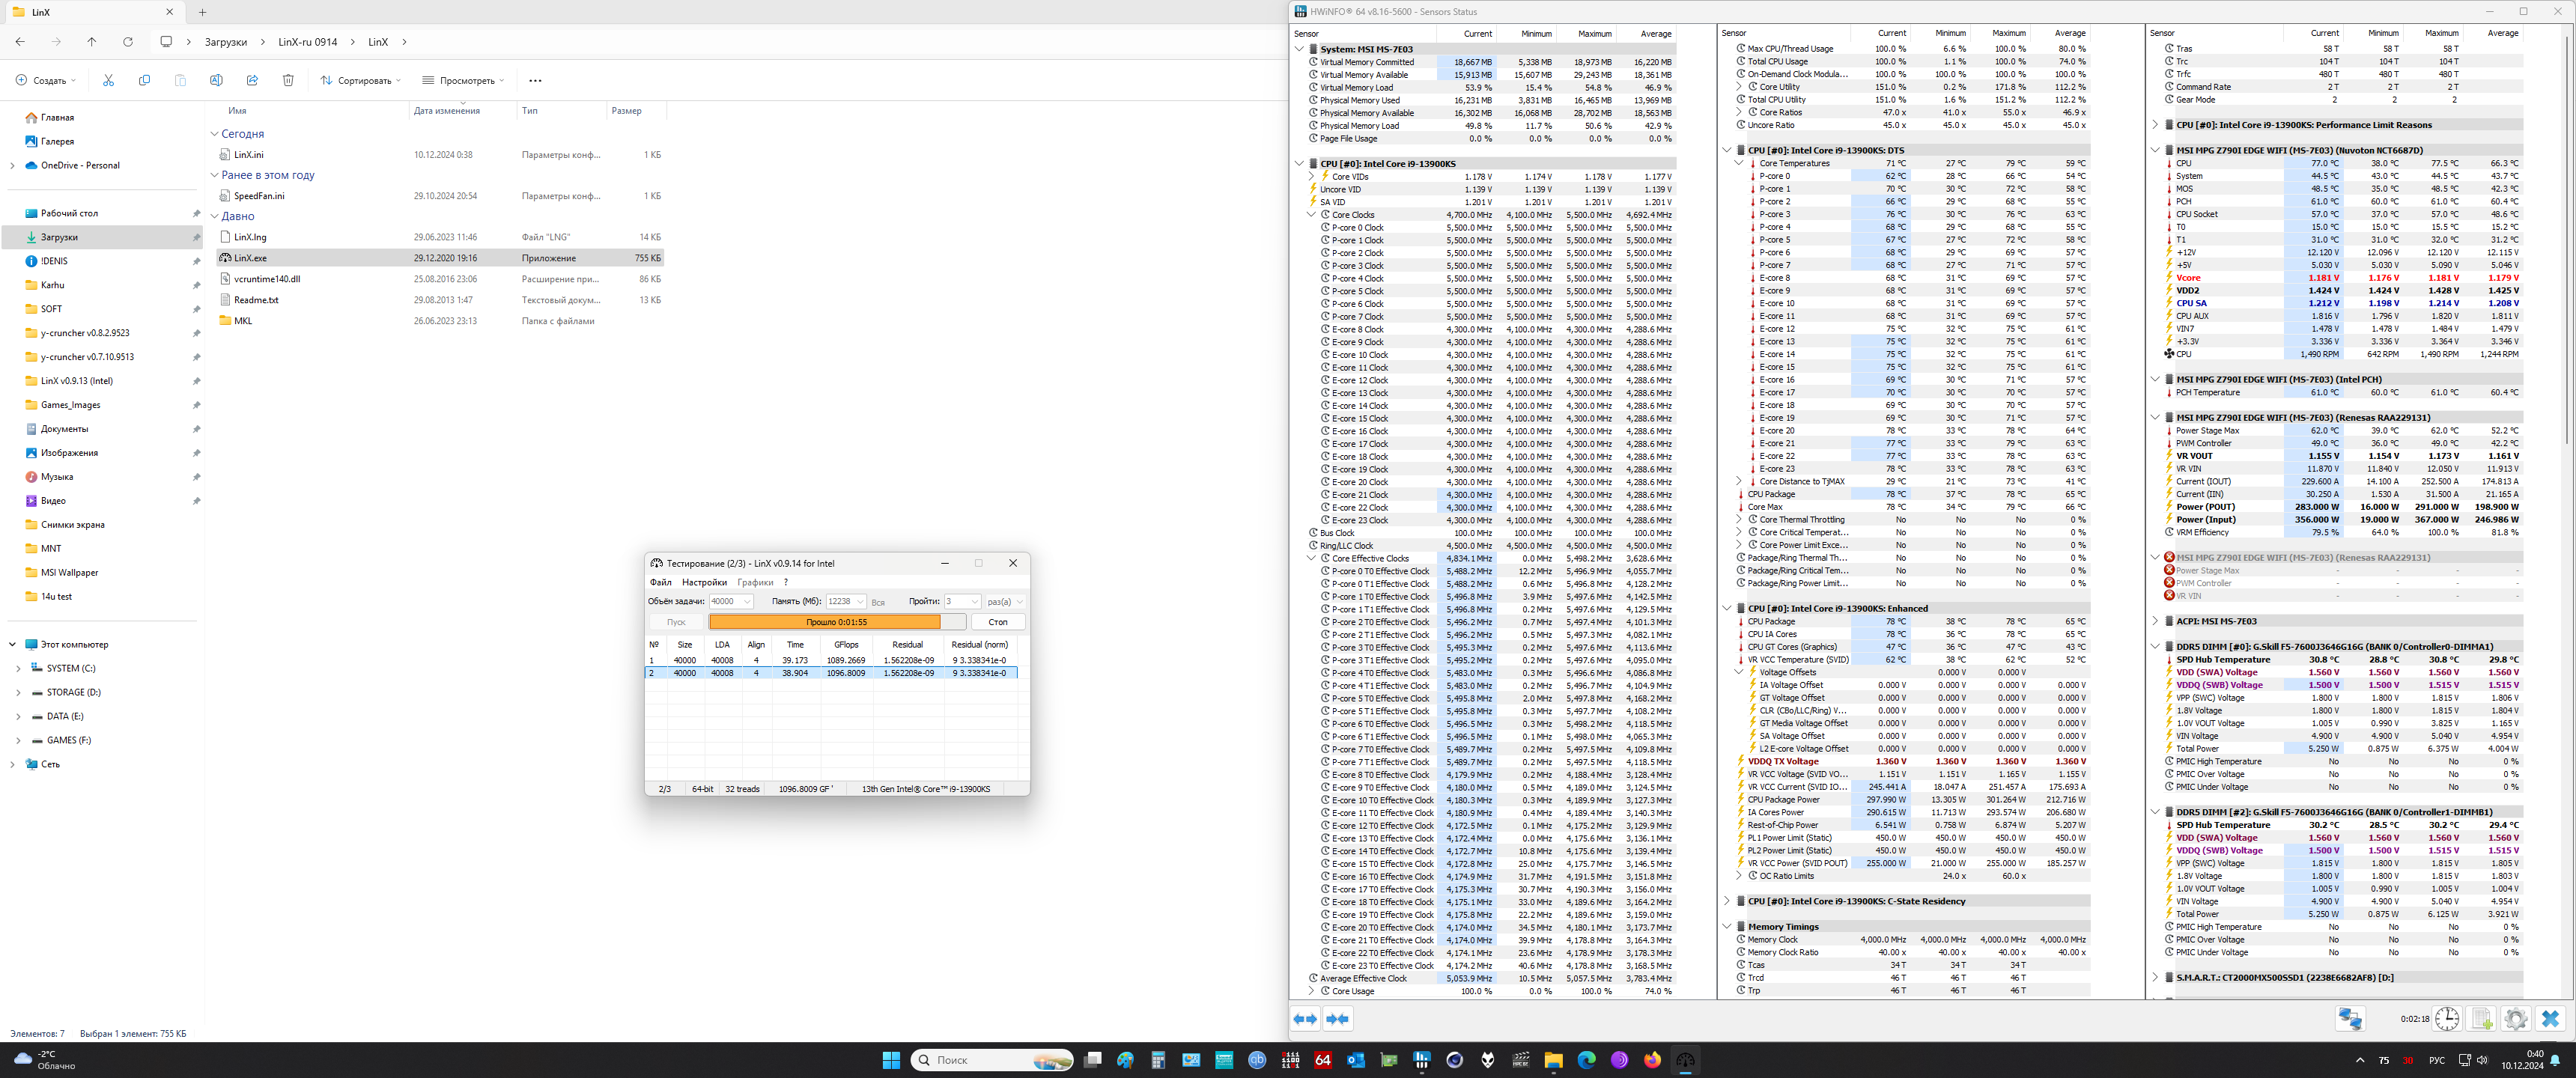Click the shrink layout inward arrows icon
This screenshot has height=1078, width=2576.
pos(1337,1018)
